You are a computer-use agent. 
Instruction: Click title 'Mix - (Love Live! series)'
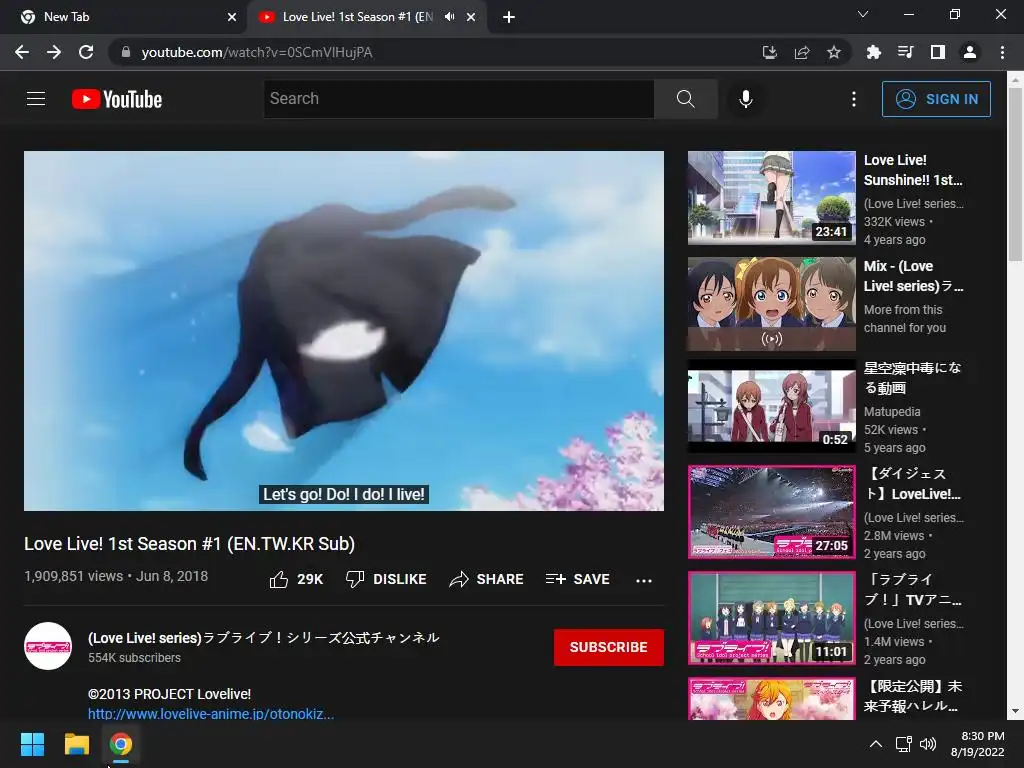click(x=913, y=276)
